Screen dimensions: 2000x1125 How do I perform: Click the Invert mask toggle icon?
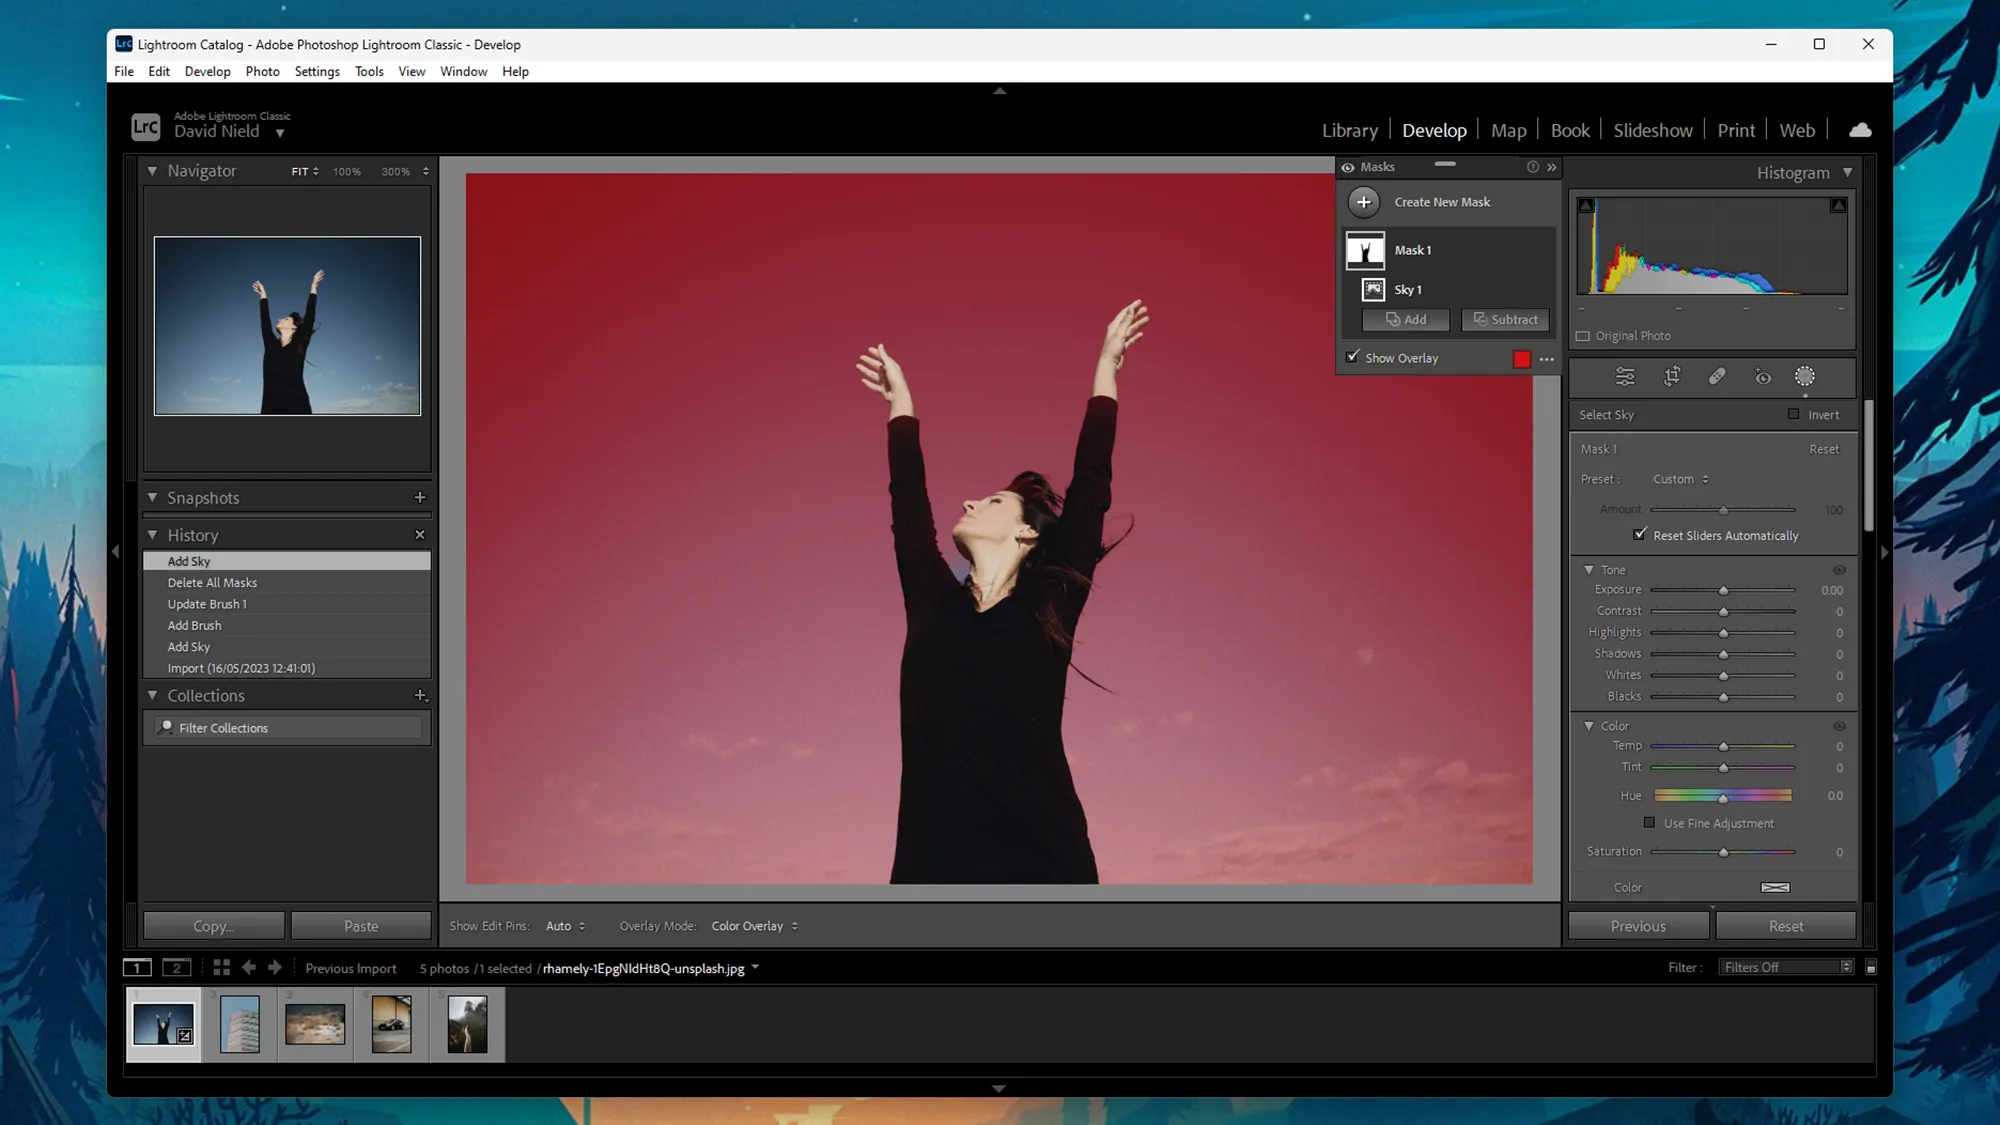[1795, 415]
